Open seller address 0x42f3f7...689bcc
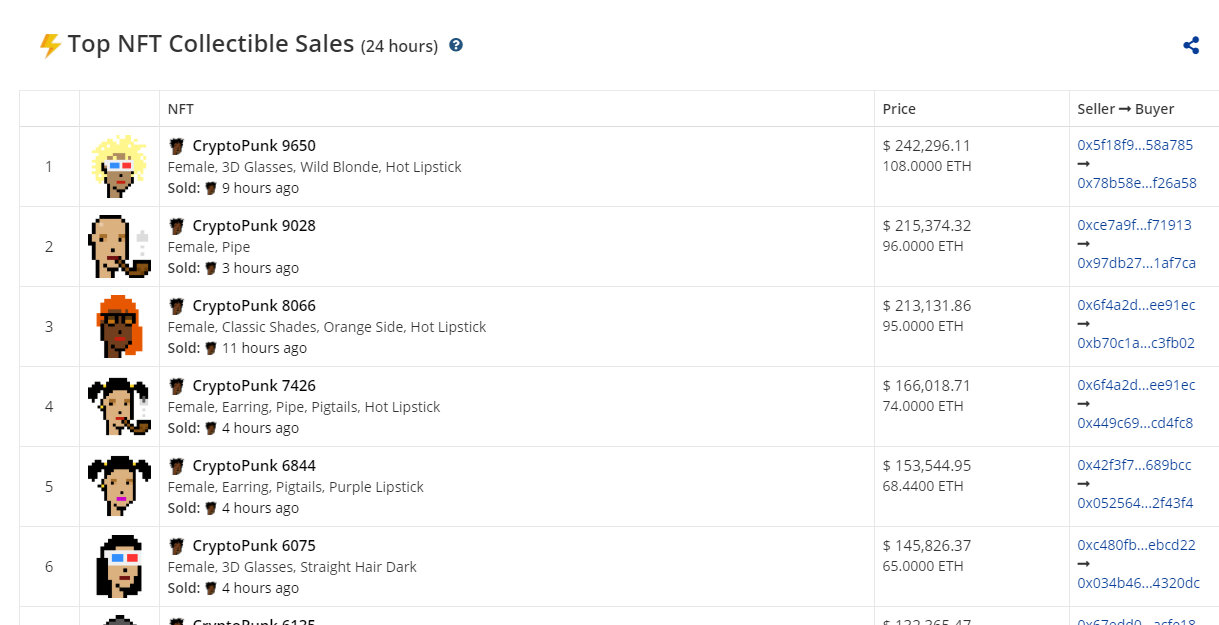Image resolution: width=1219 pixels, height=625 pixels. click(1134, 465)
